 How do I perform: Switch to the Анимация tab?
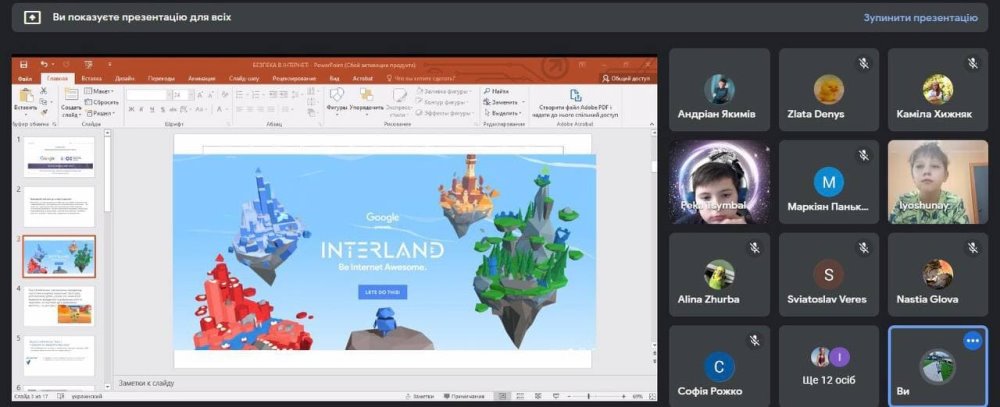(x=202, y=78)
